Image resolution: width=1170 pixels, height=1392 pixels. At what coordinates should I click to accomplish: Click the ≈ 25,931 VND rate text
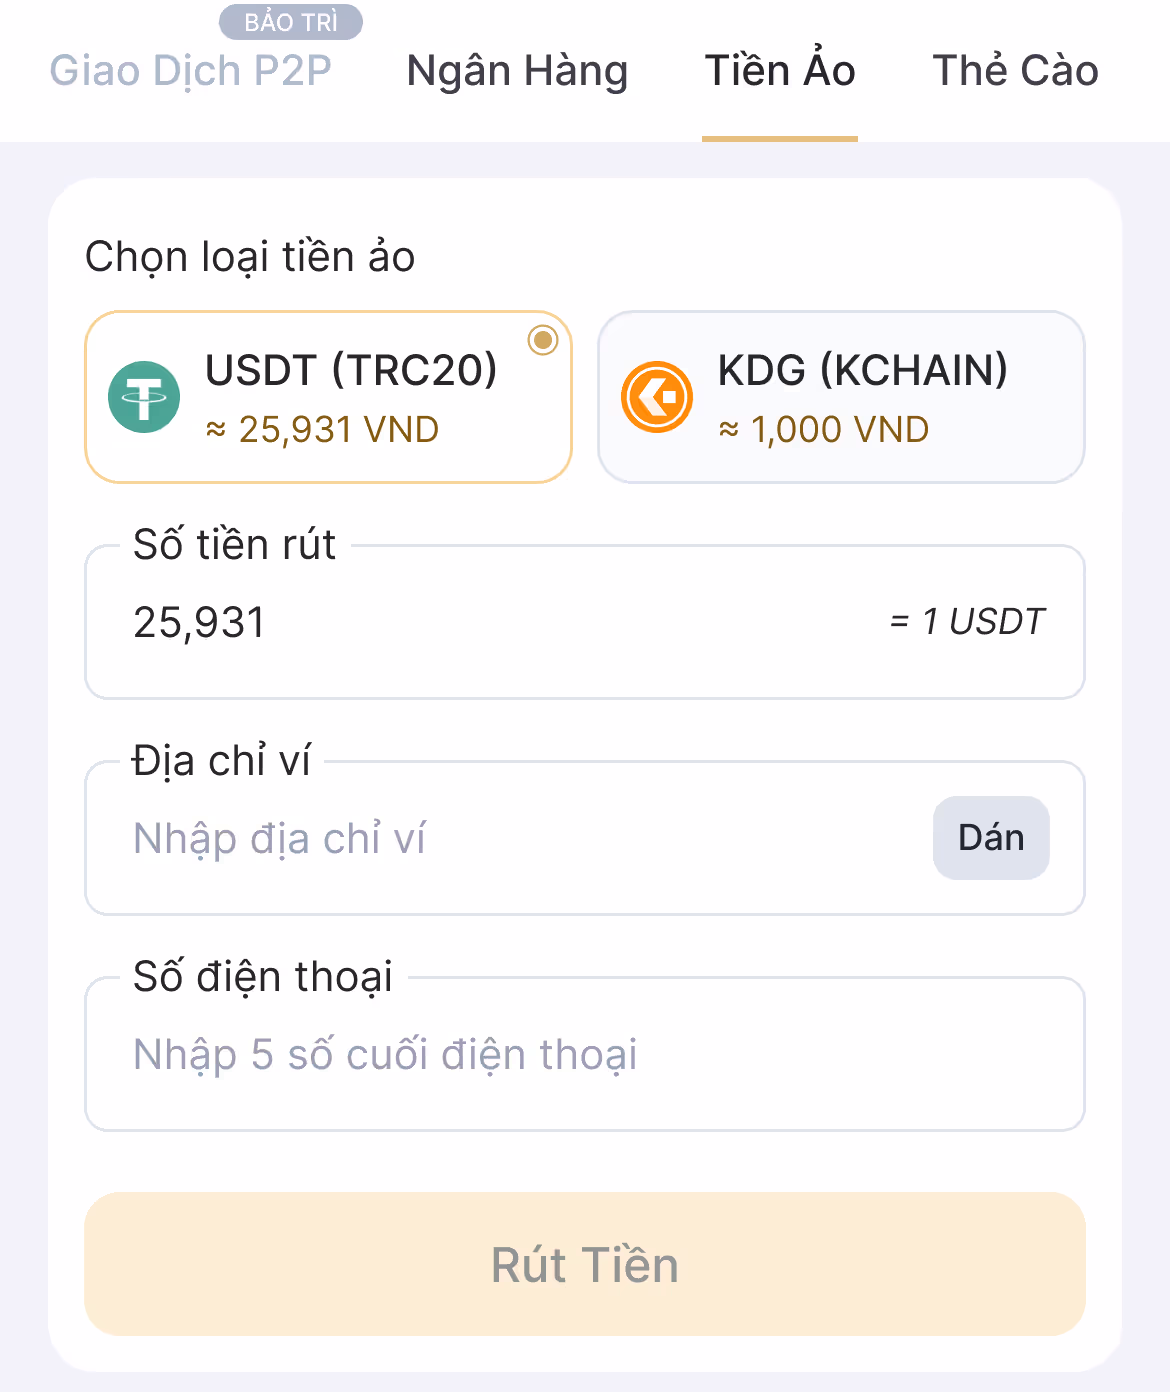(322, 430)
